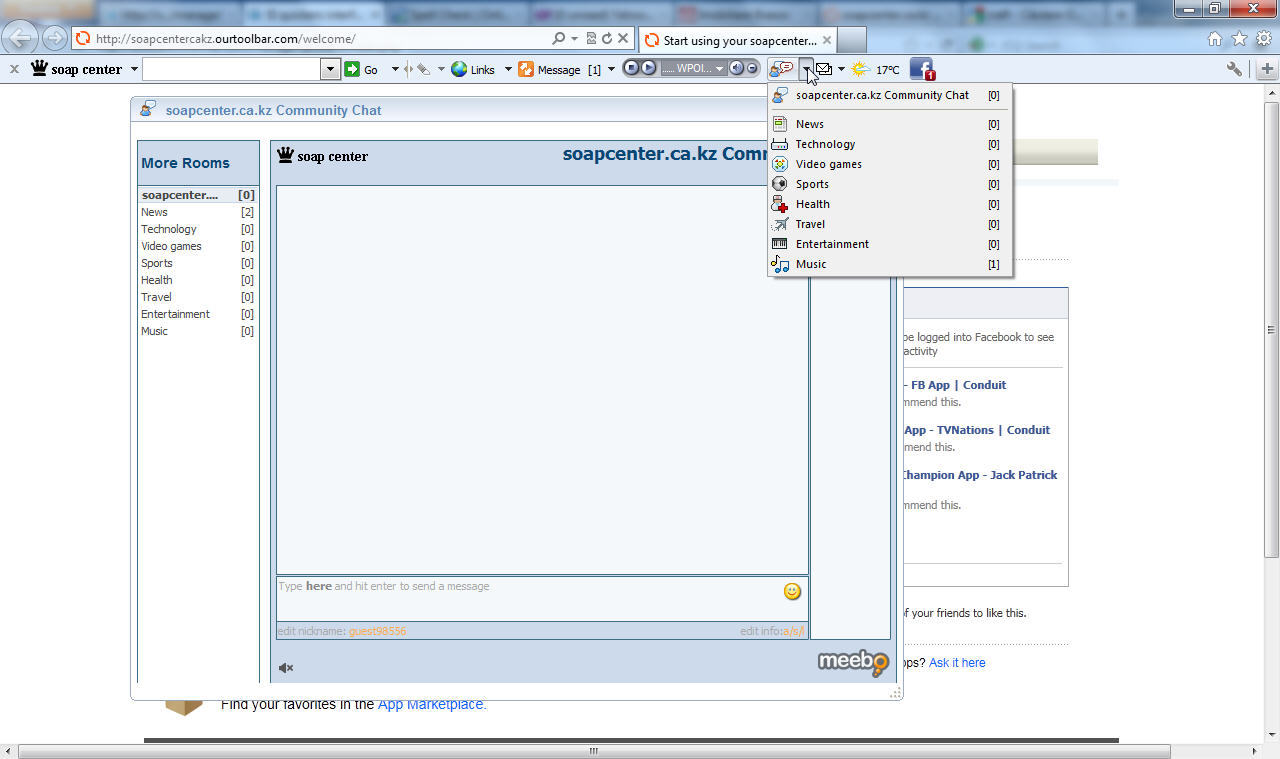Click the App Marketplace link
Image resolution: width=1280 pixels, height=759 pixels.
(x=432, y=704)
